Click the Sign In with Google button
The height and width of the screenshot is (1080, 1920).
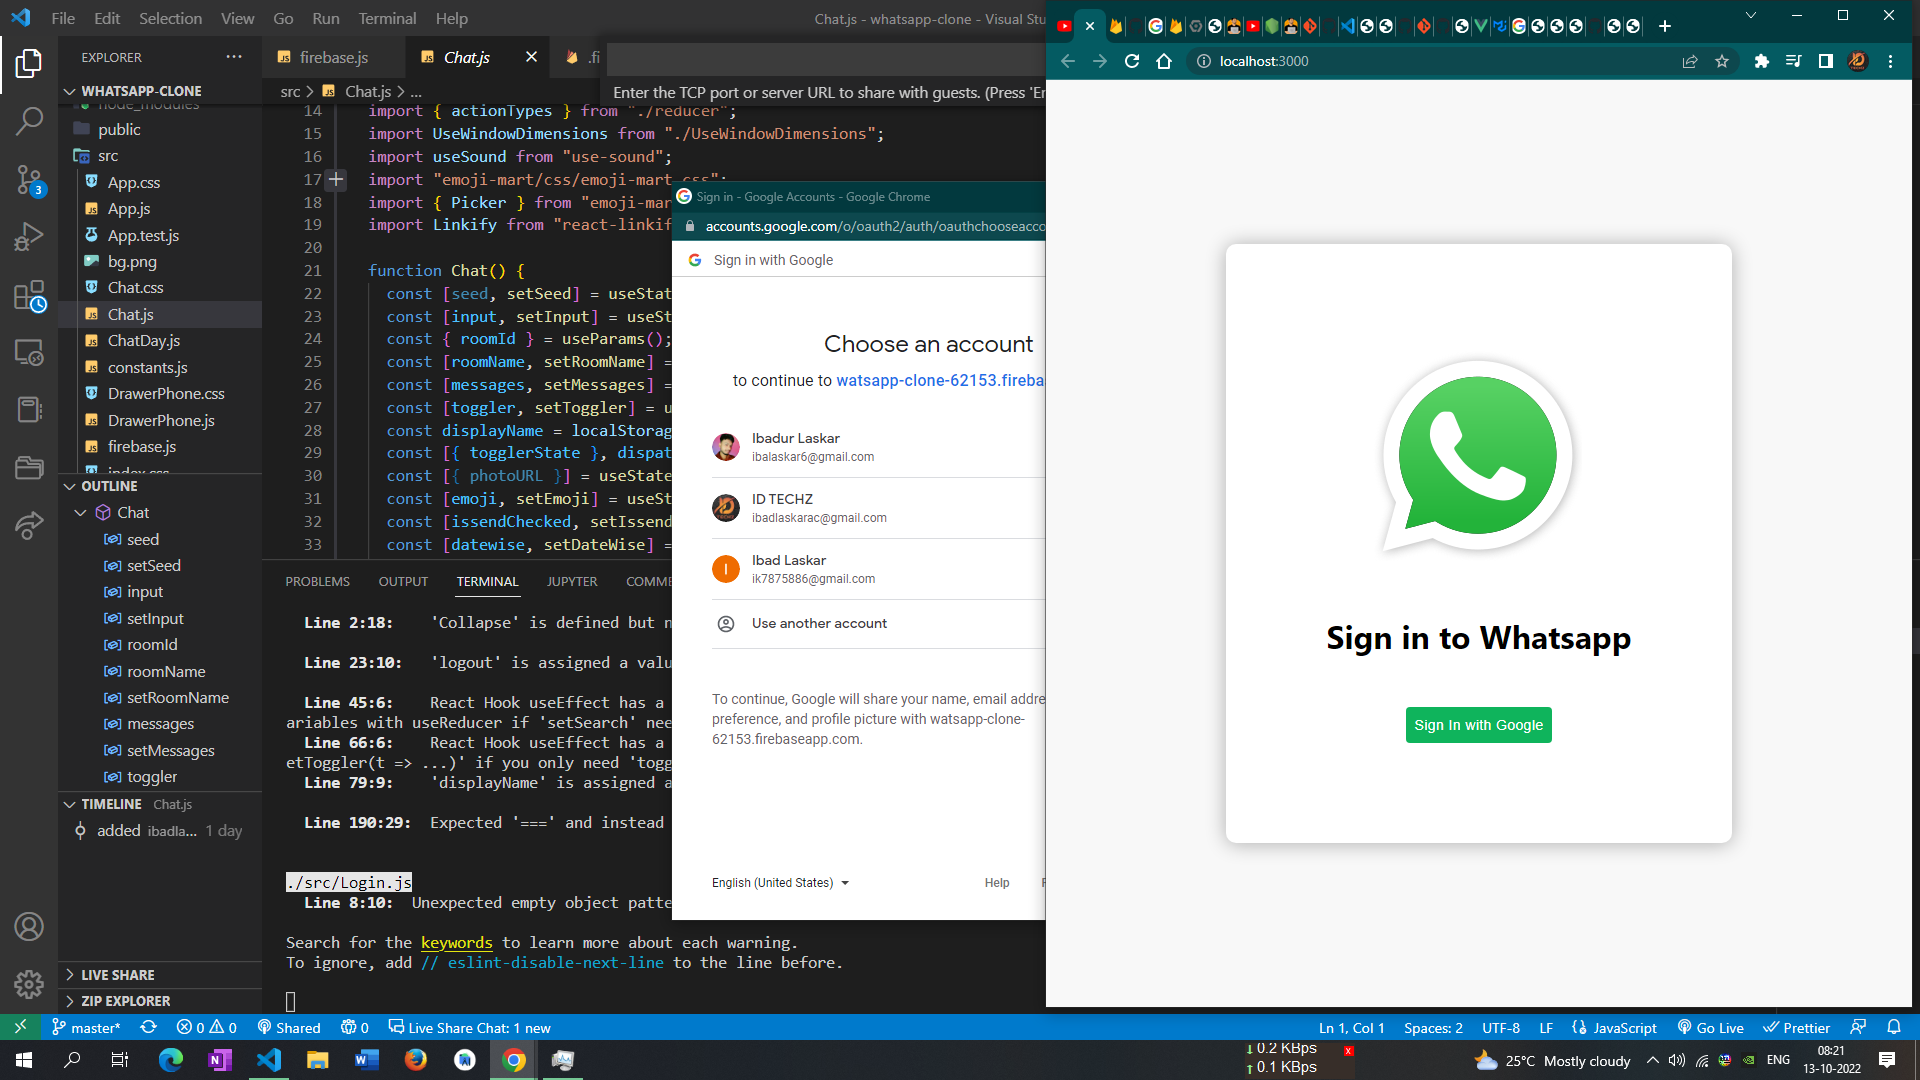coord(1478,725)
